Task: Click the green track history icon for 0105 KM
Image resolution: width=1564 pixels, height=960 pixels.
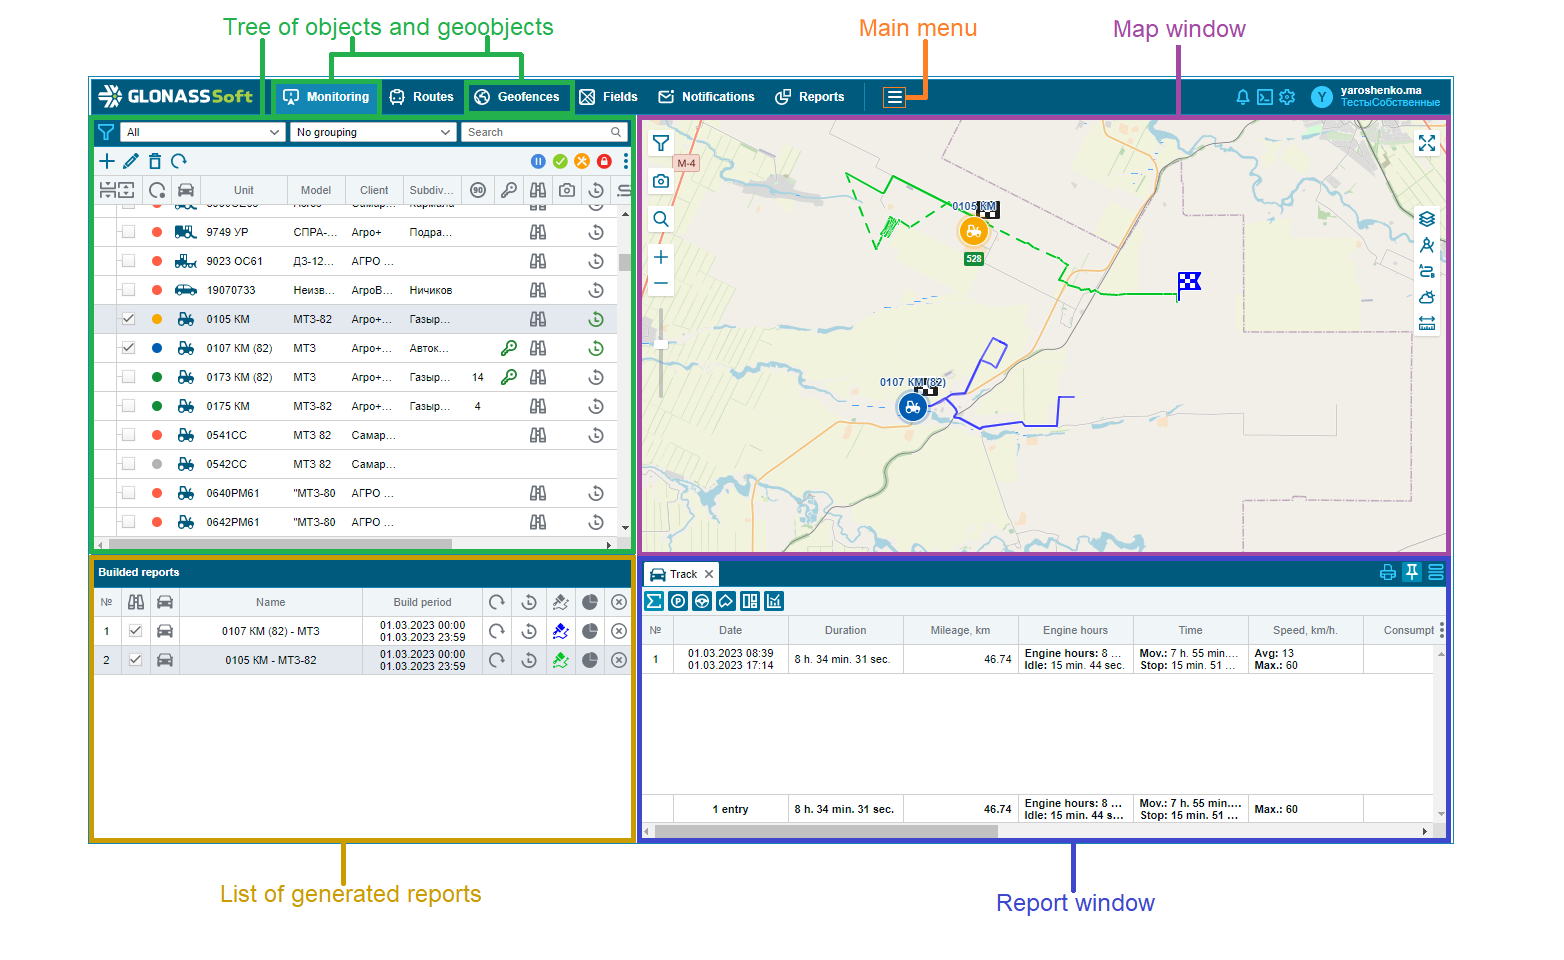Action: point(596,319)
